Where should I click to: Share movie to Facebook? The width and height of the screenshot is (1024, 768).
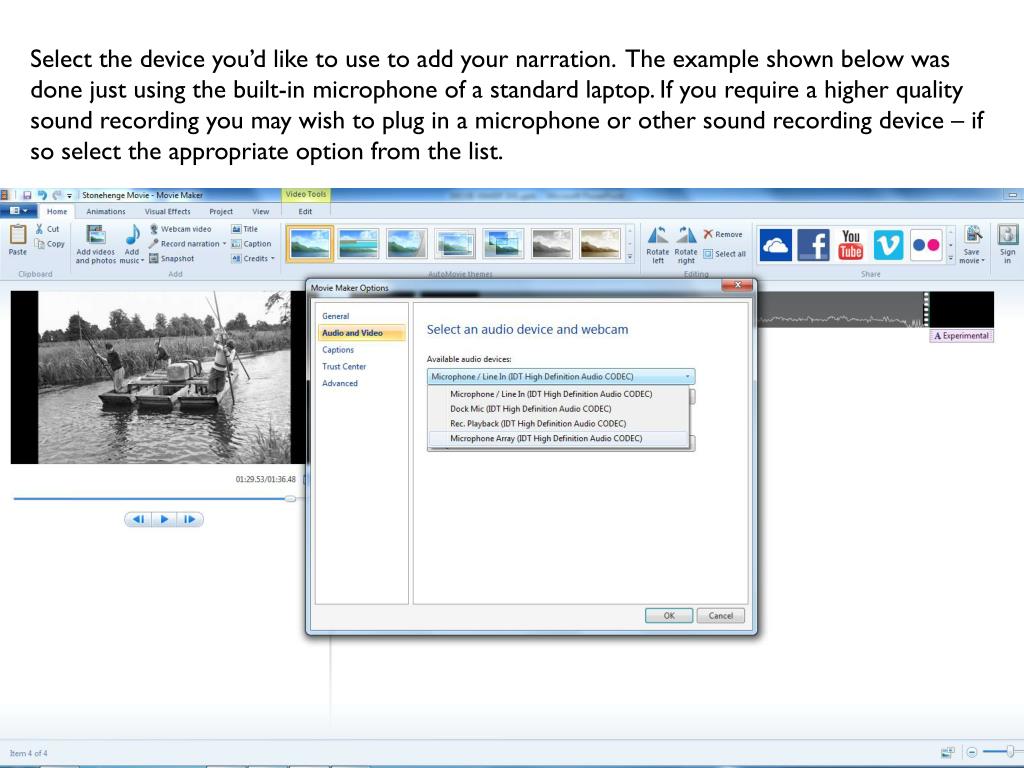[x=813, y=246]
